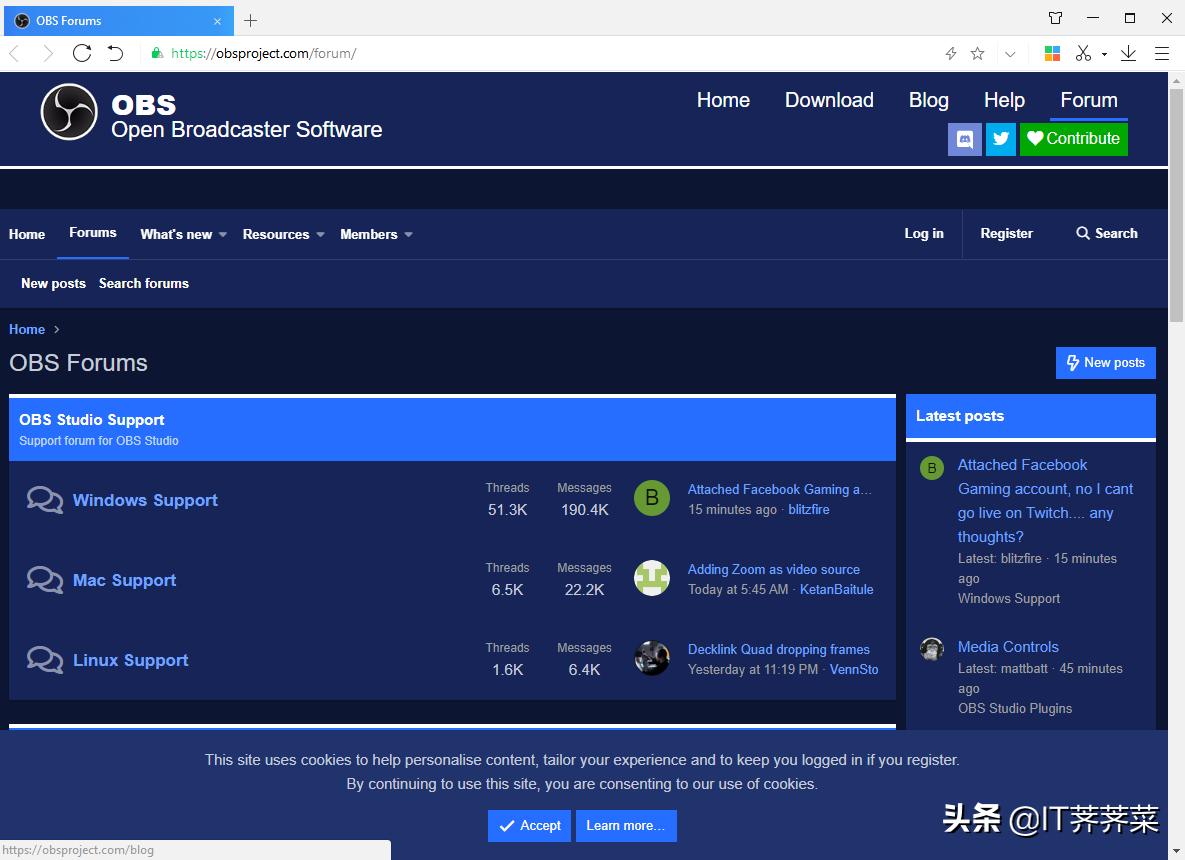Accept the cookies notice
Image resolution: width=1185 pixels, height=860 pixels.
(x=530, y=826)
